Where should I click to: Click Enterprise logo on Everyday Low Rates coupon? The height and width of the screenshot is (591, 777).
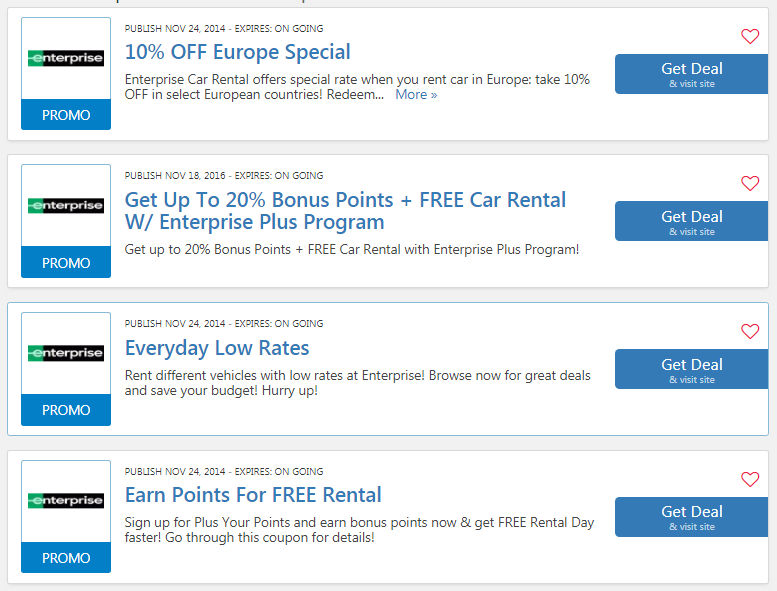pyautogui.click(x=66, y=353)
